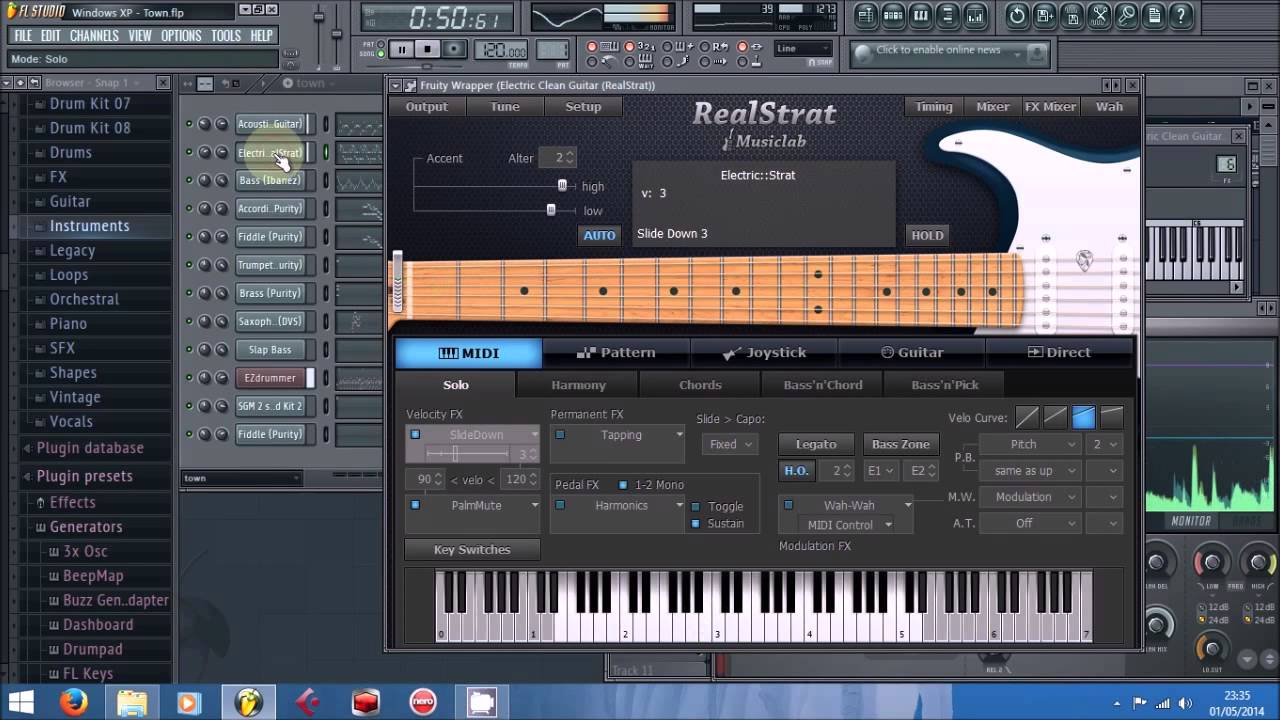Image resolution: width=1280 pixels, height=720 pixels.
Task: Click the Accent low slider handle
Action: coord(551,210)
